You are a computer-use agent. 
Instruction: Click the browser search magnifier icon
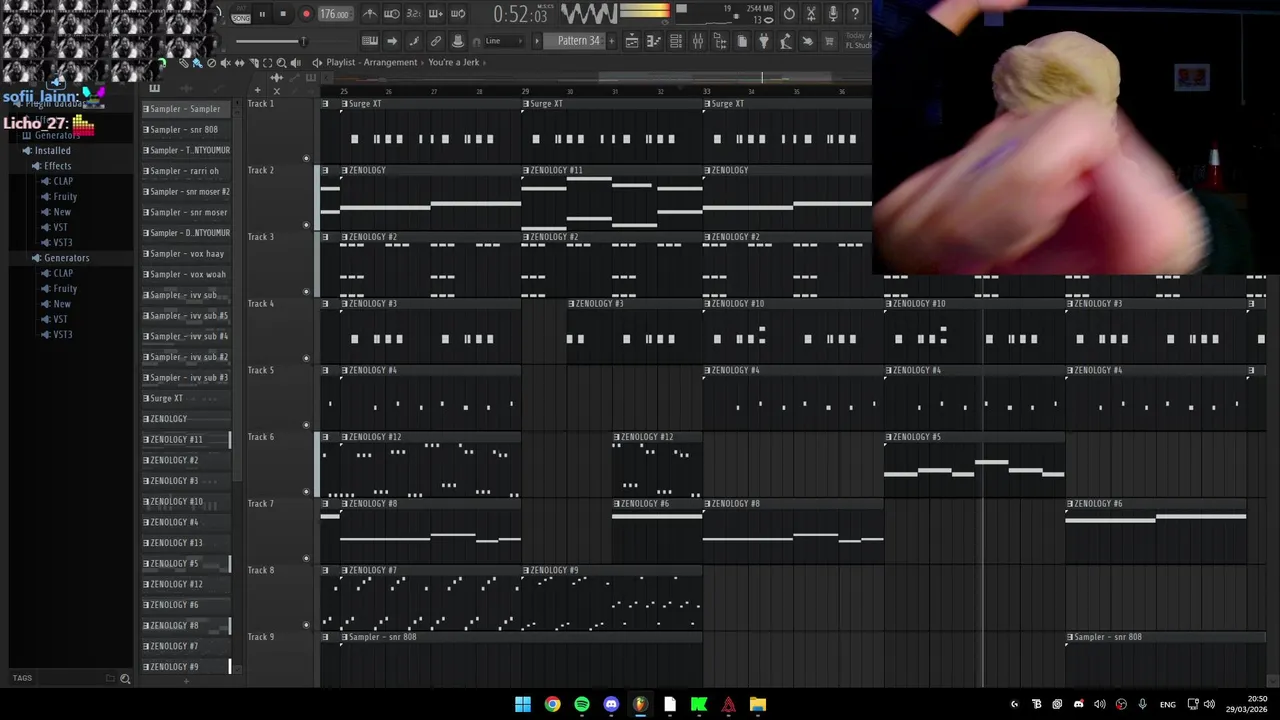coord(125,679)
